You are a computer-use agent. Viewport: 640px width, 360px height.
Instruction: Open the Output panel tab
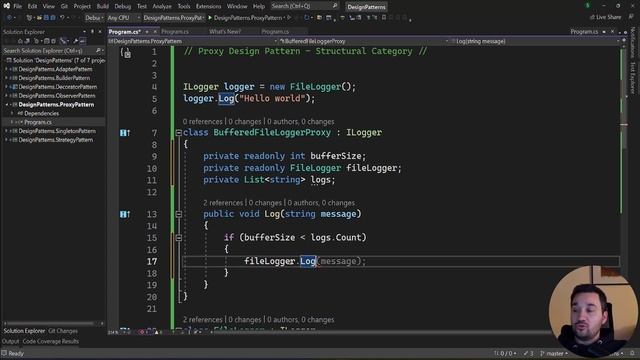(10, 341)
